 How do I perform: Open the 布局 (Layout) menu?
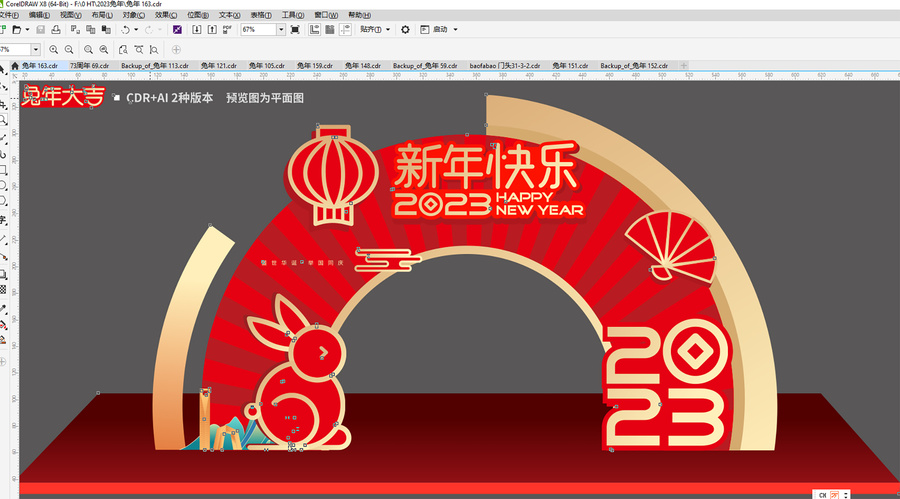102,15
